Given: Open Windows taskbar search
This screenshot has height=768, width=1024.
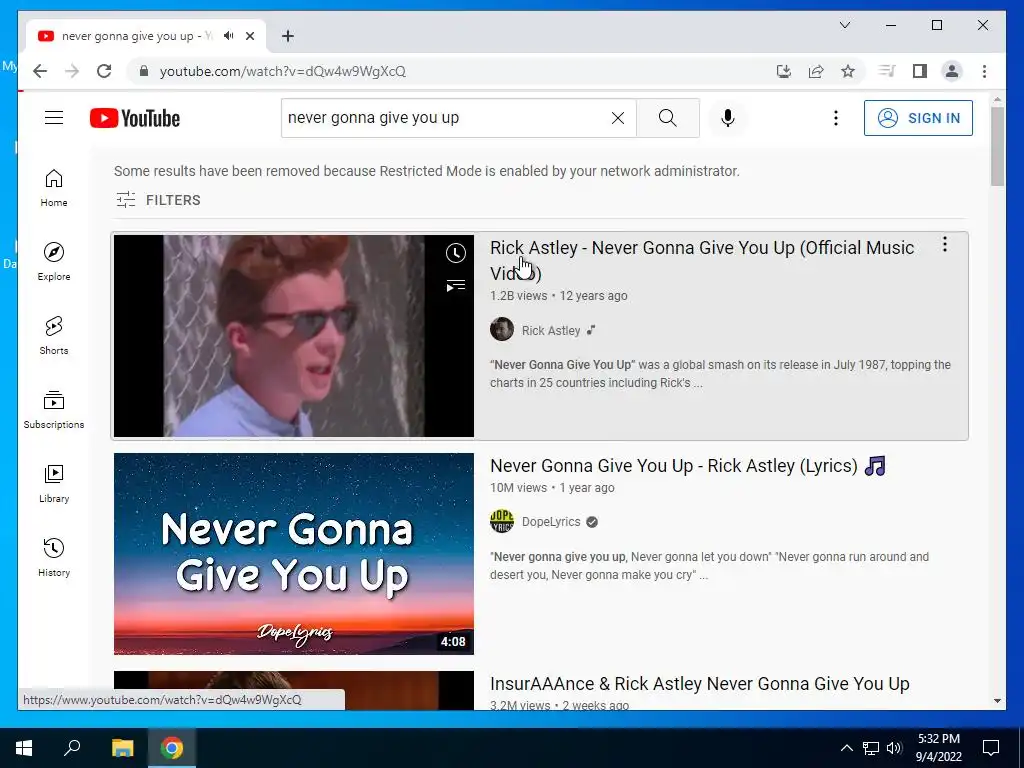Looking at the screenshot, I should click(72, 748).
